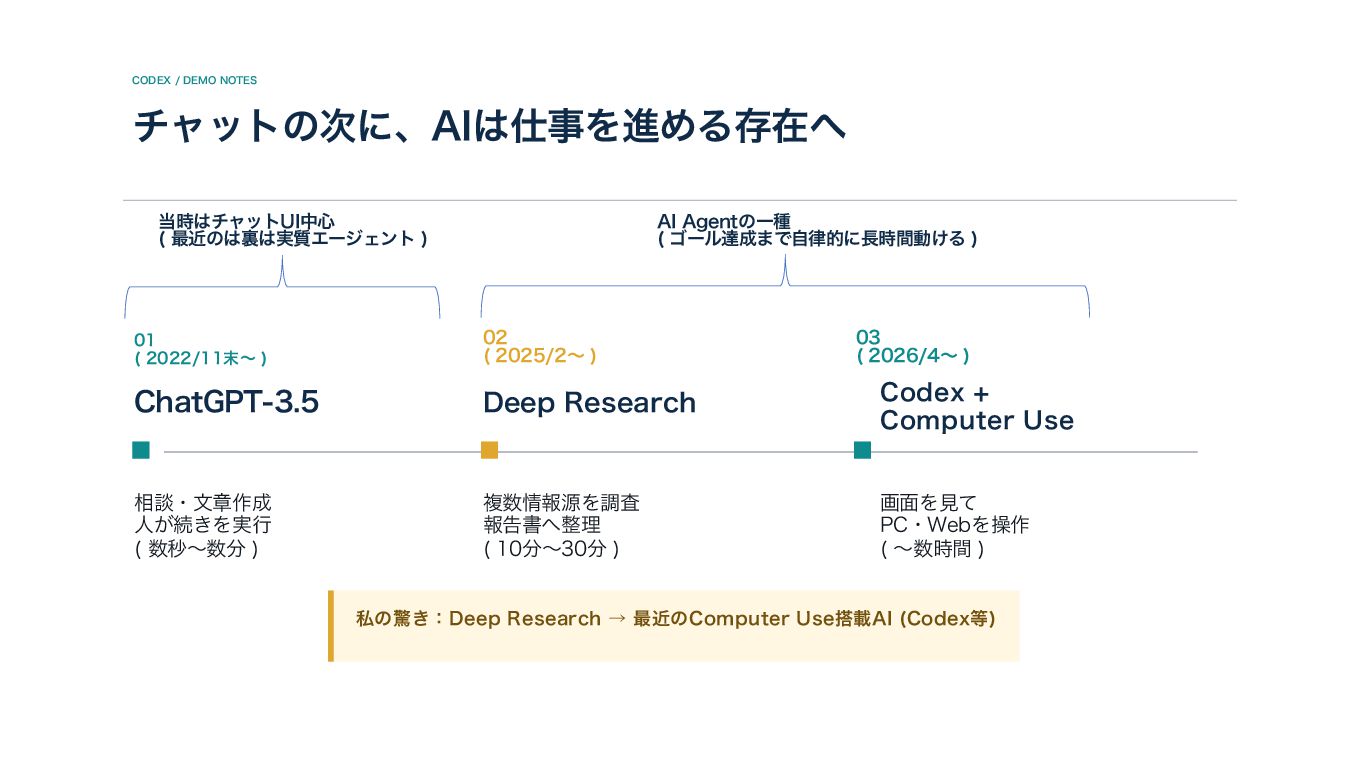Select the slide title "チャットの次に、AIは仕事を進める存在へ"
The width and height of the screenshot is (1361, 765).
pos(490,127)
